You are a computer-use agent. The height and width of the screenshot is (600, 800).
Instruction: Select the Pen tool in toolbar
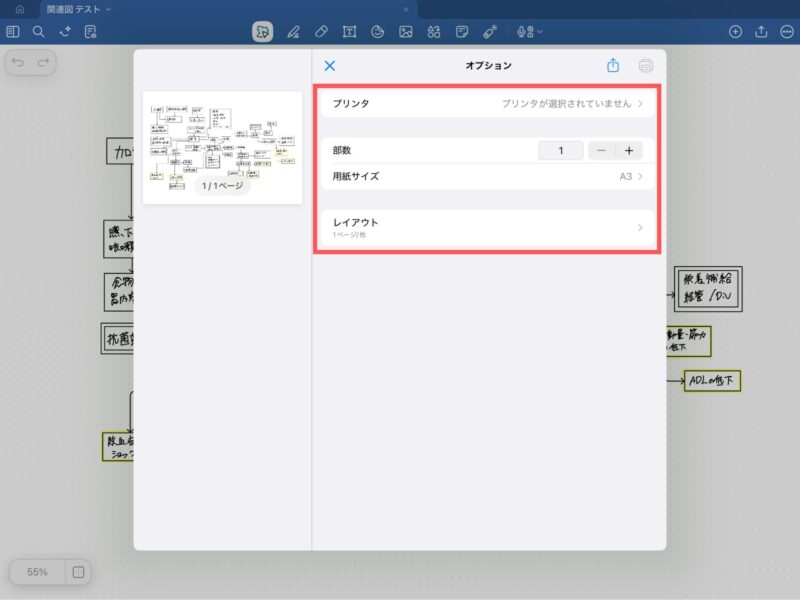[x=293, y=32]
